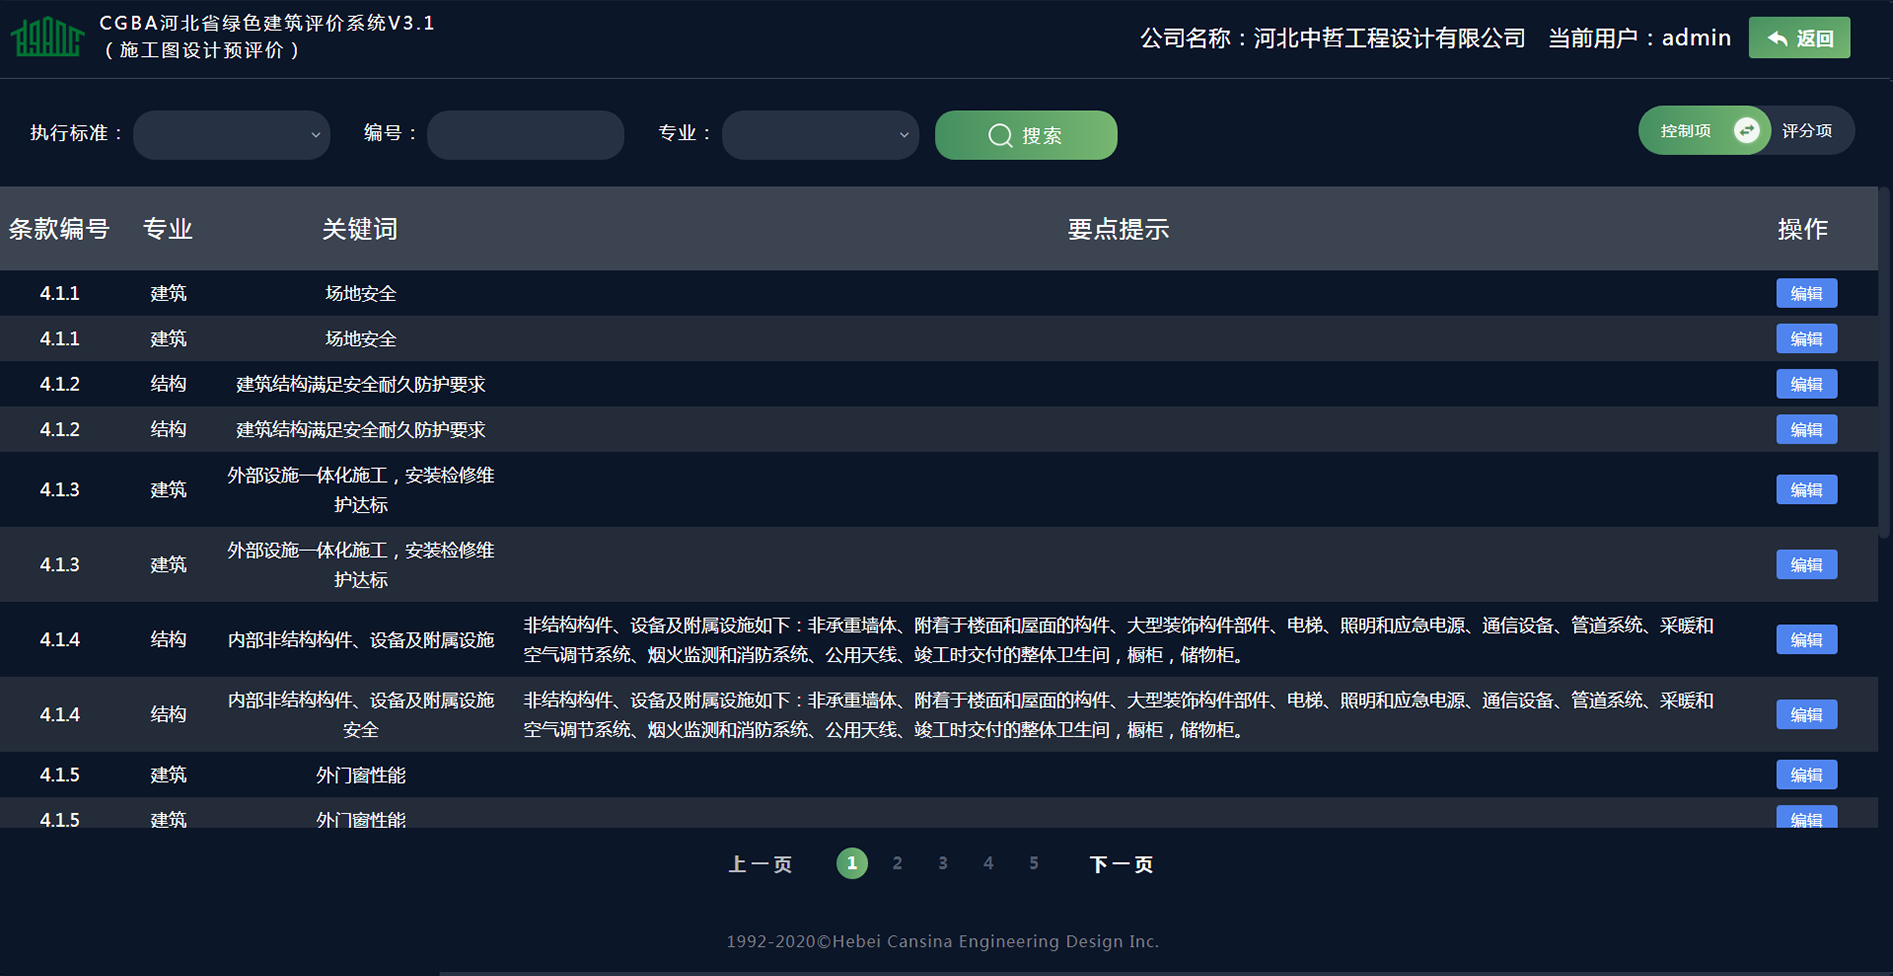1893x976 pixels.
Task: Edit the first 4.1.1 场地安全 row
Action: click(x=1806, y=293)
